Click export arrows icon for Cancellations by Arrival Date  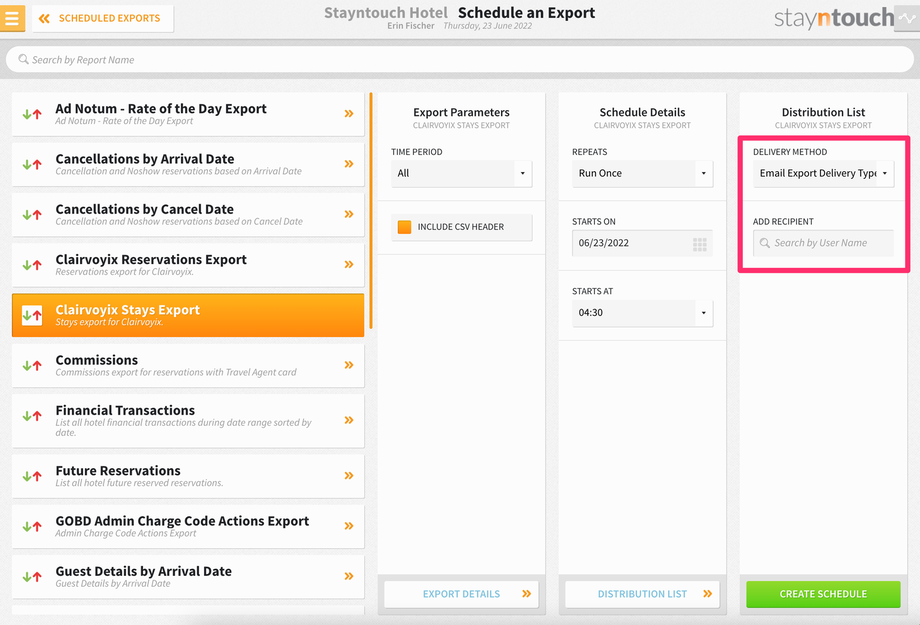(x=32, y=164)
